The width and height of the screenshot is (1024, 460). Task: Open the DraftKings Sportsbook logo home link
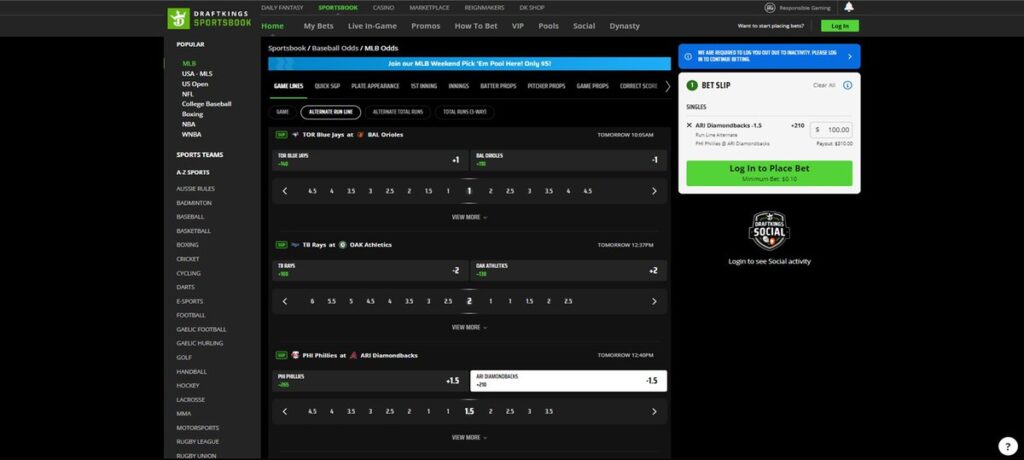pyautogui.click(x=209, y=18)
